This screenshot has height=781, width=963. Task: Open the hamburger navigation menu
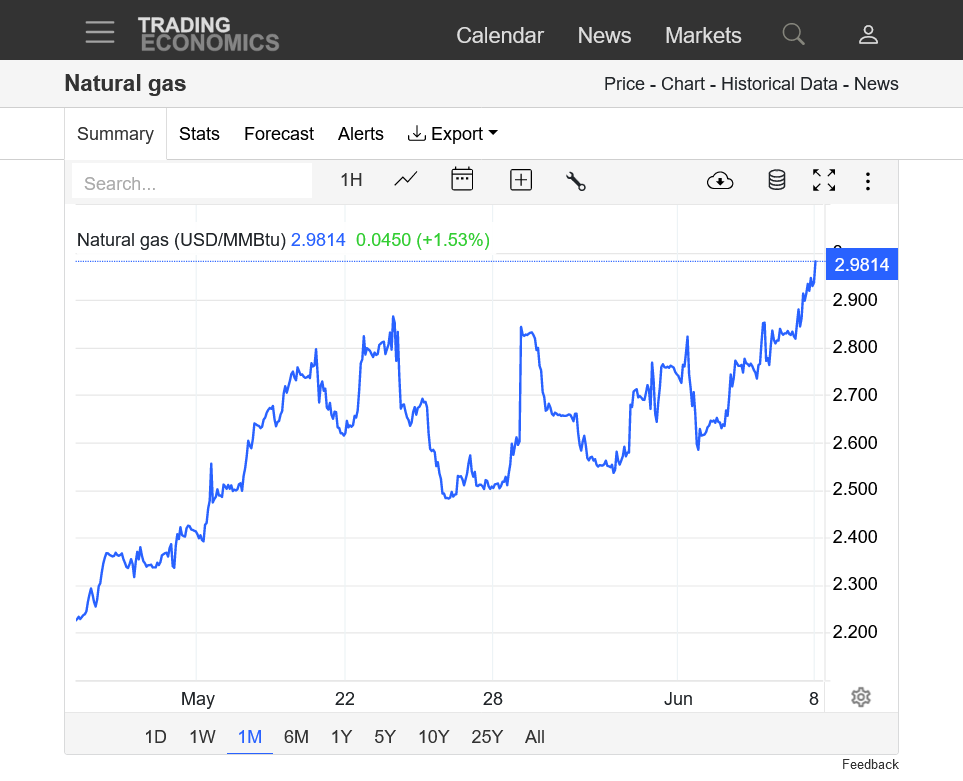tap(100, 32)
